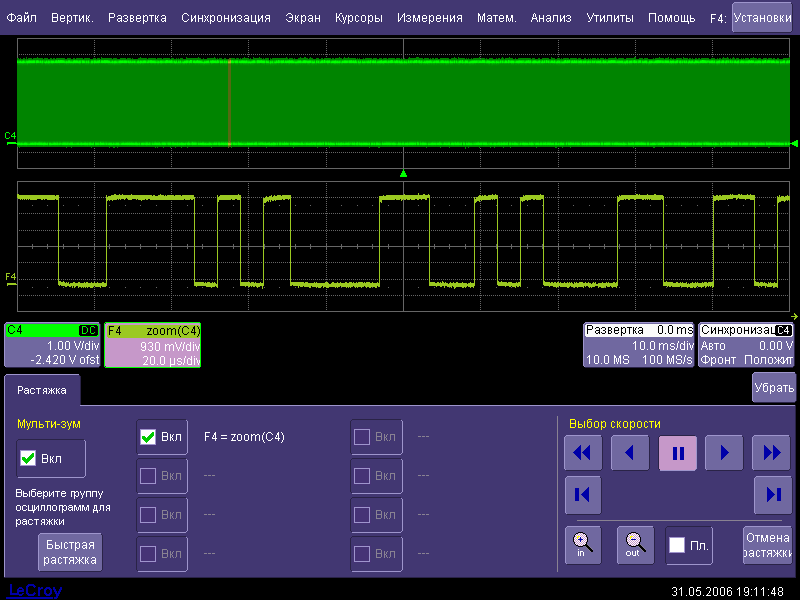Click the Убрать button
The image size is (800, 600).
(773, 387)
